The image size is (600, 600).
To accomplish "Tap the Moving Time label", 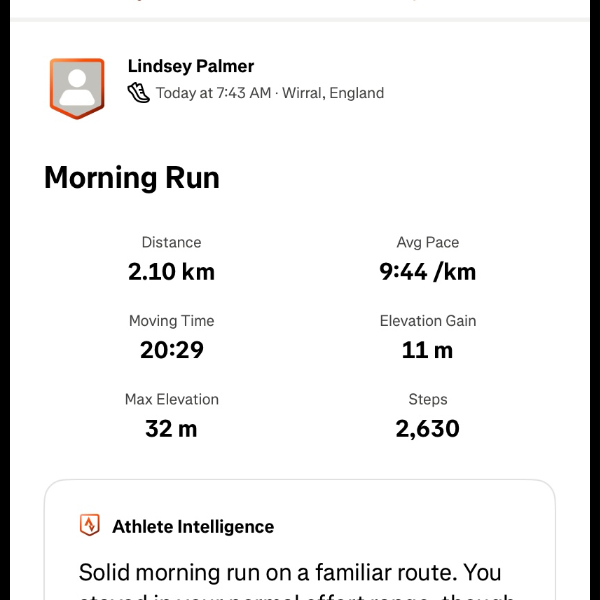I will [x=171, y=321].
